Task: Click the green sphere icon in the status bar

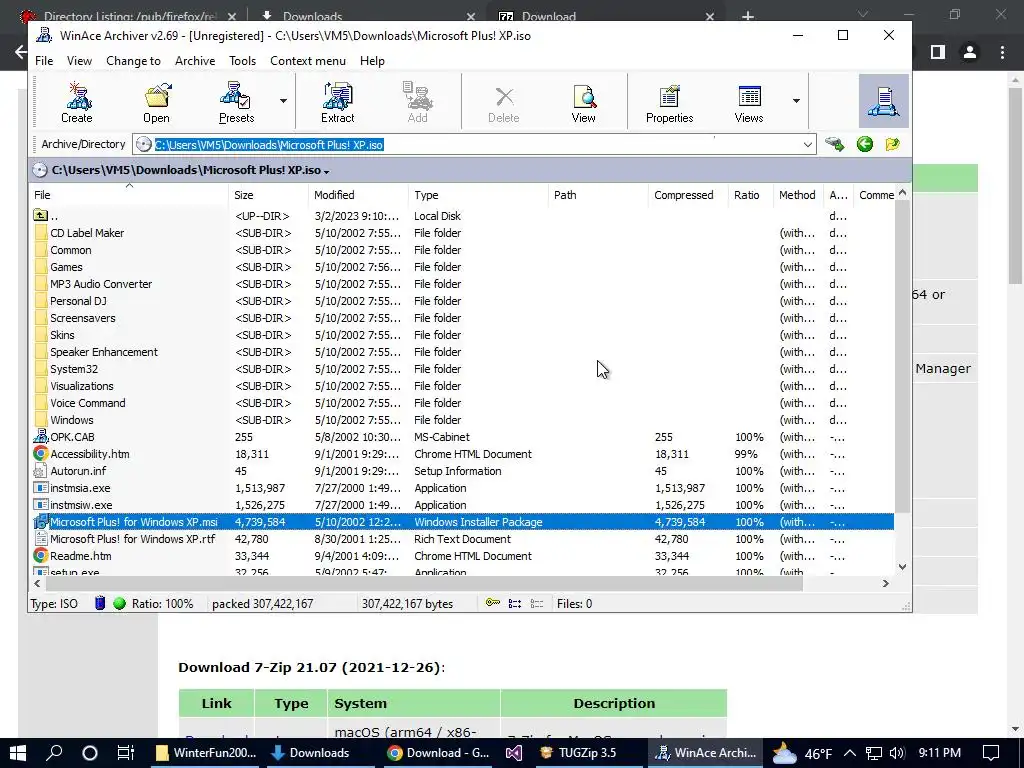Action: pyautogui.click(x=119, y=603)
